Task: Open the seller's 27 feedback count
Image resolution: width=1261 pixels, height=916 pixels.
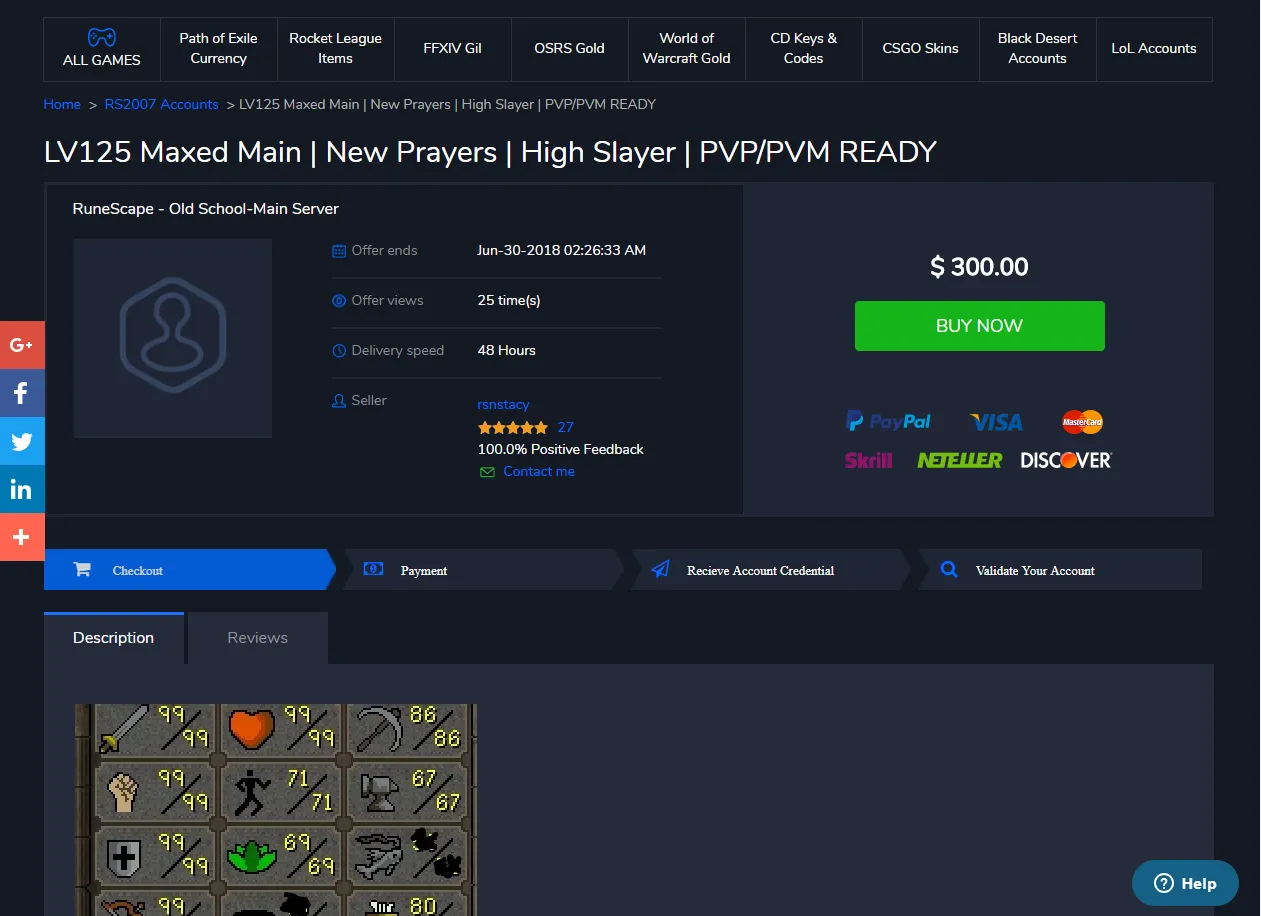Action: click(x=566, y=427)
